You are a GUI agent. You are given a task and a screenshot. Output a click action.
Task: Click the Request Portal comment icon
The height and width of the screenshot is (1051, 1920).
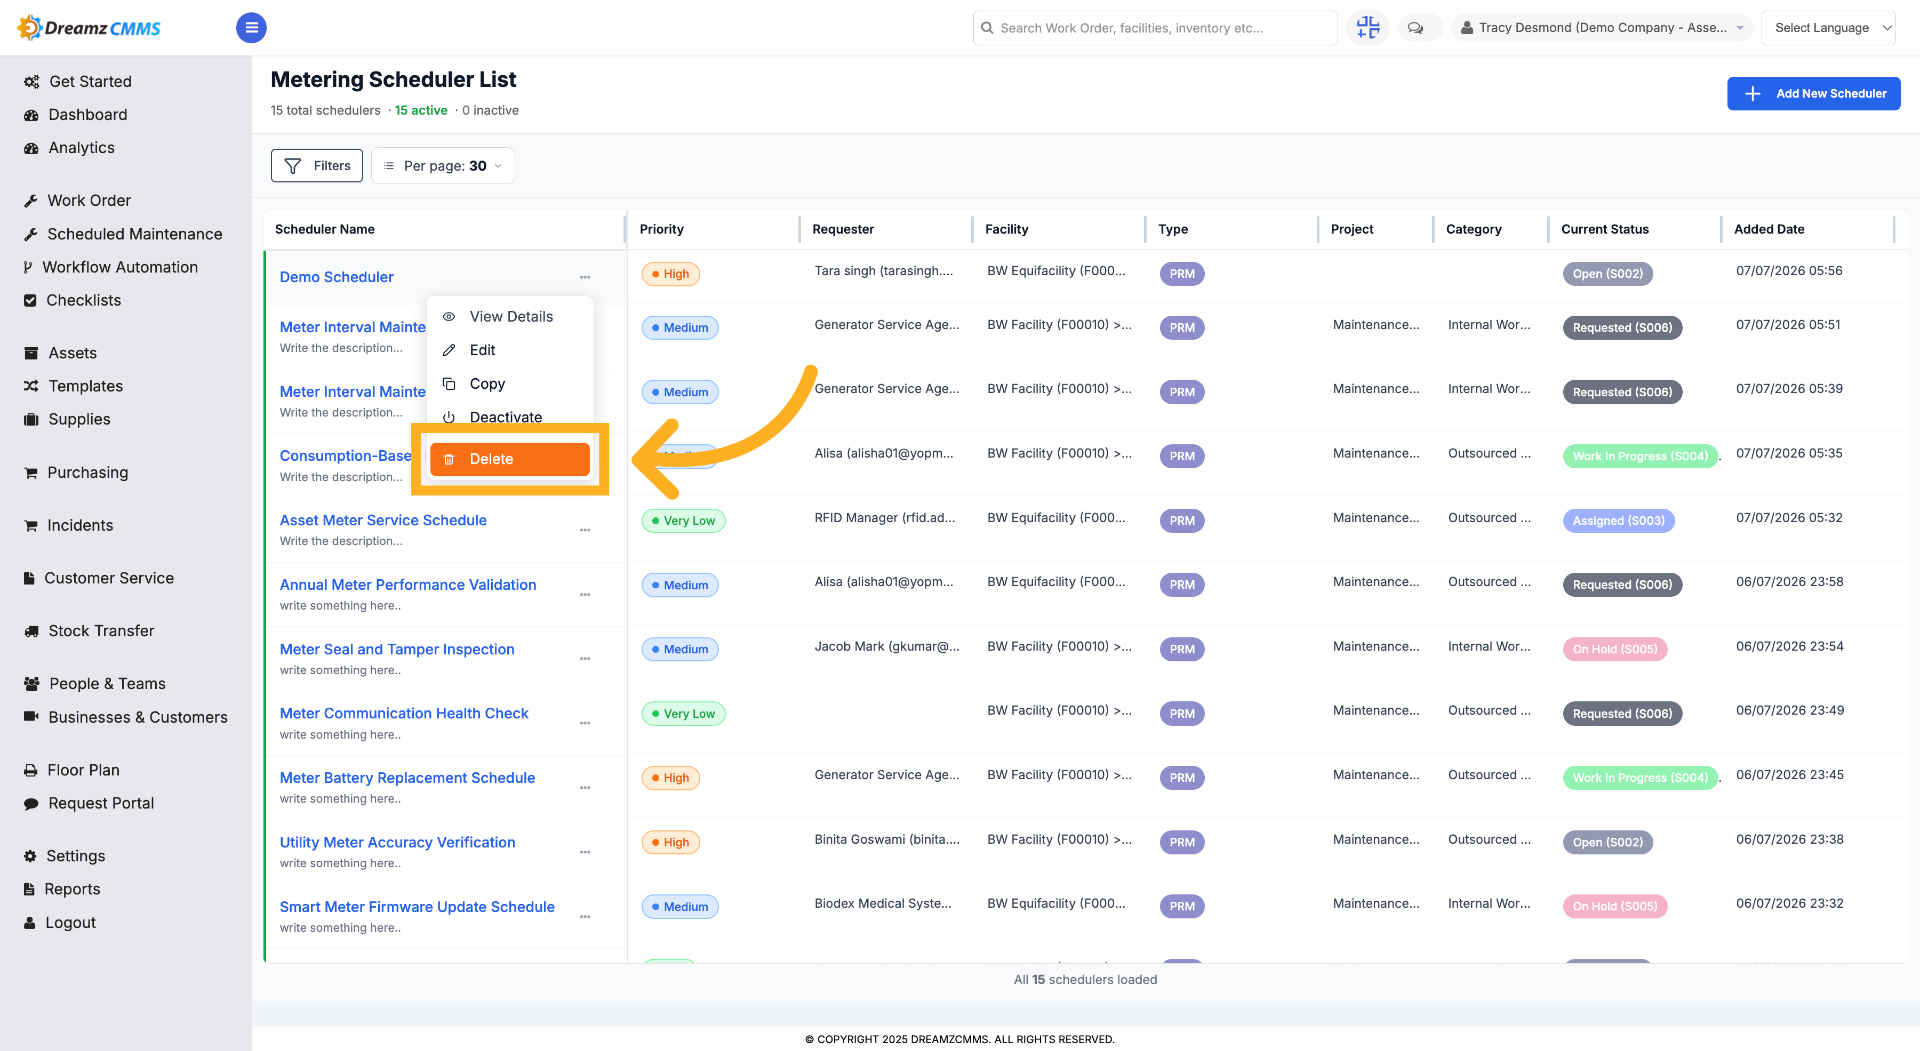pos(31,804)
